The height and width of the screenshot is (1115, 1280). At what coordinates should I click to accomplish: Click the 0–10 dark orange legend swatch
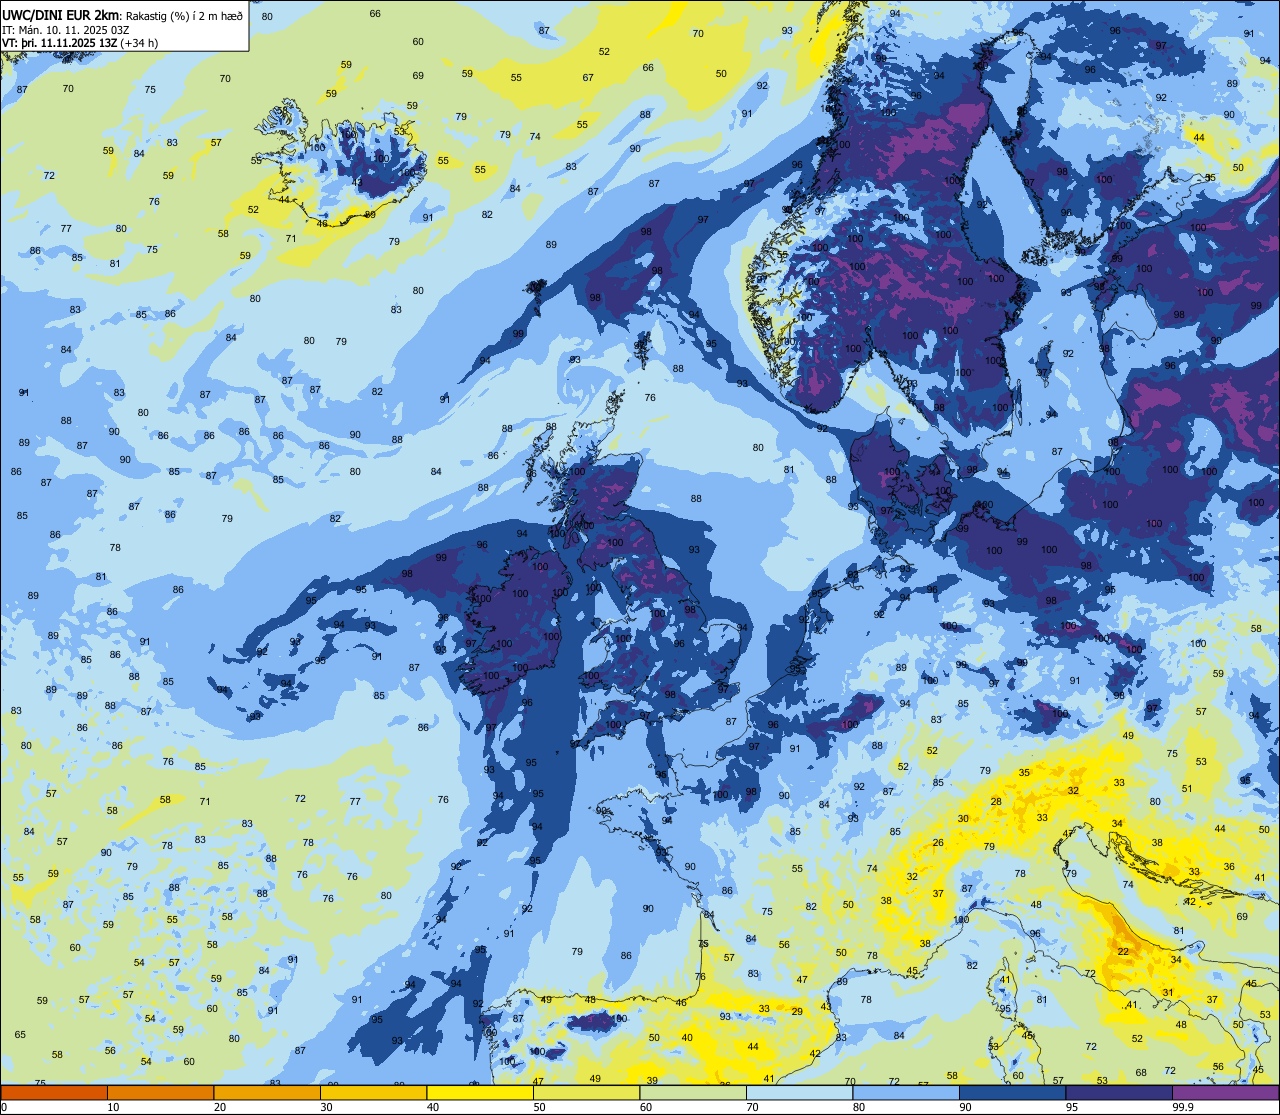[x=54, y=1092]
